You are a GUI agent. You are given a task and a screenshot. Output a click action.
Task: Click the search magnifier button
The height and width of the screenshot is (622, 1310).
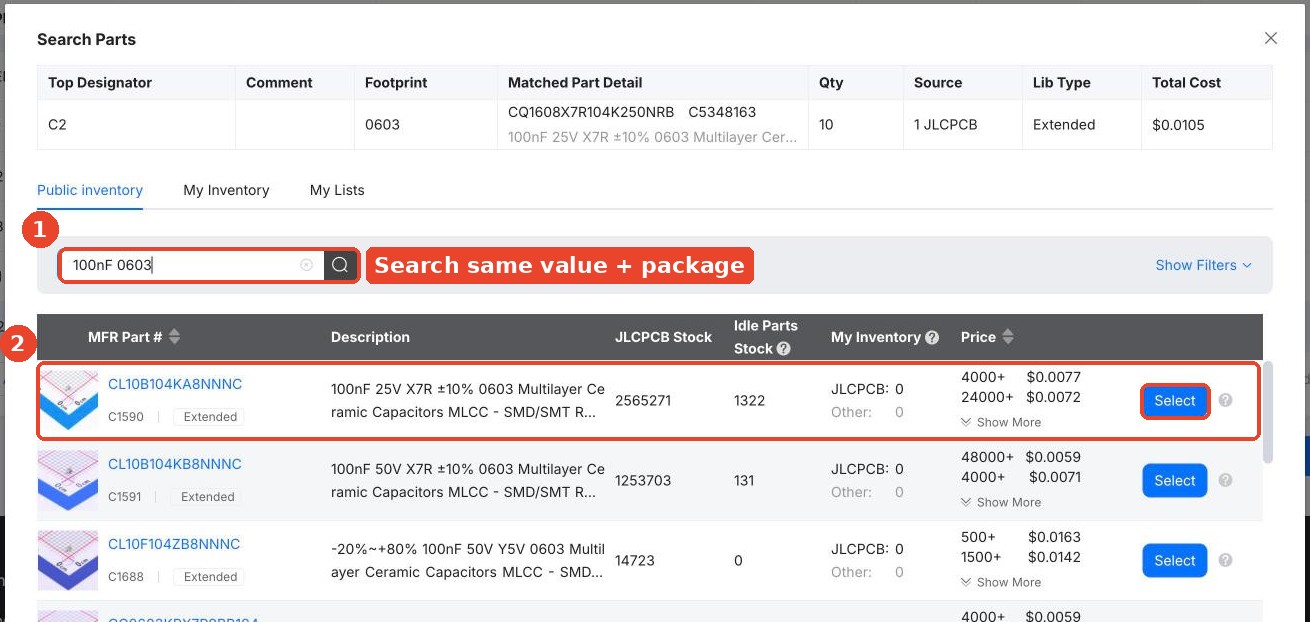(x=340, y=265)
